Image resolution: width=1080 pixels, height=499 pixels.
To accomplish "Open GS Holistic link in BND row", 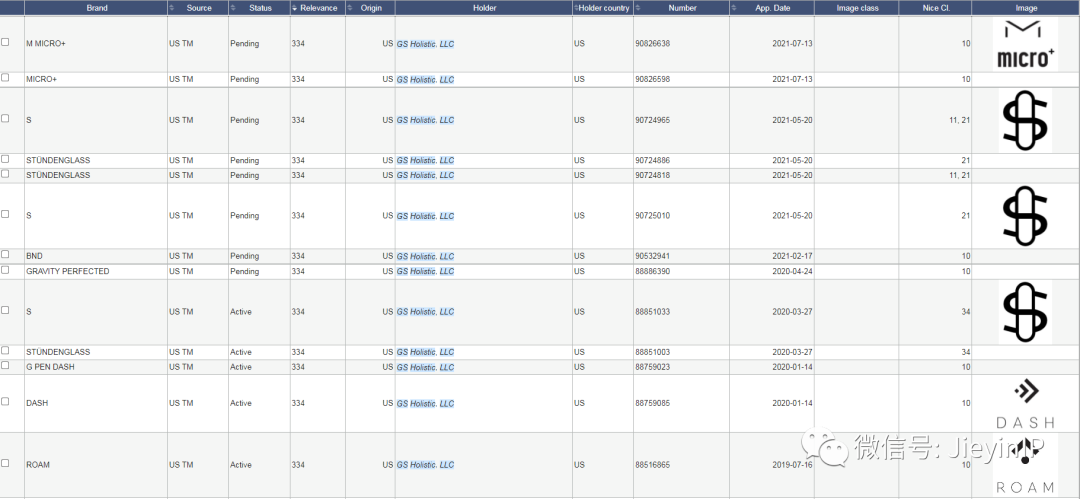I will pyautogui.click(x=426, y=256).
